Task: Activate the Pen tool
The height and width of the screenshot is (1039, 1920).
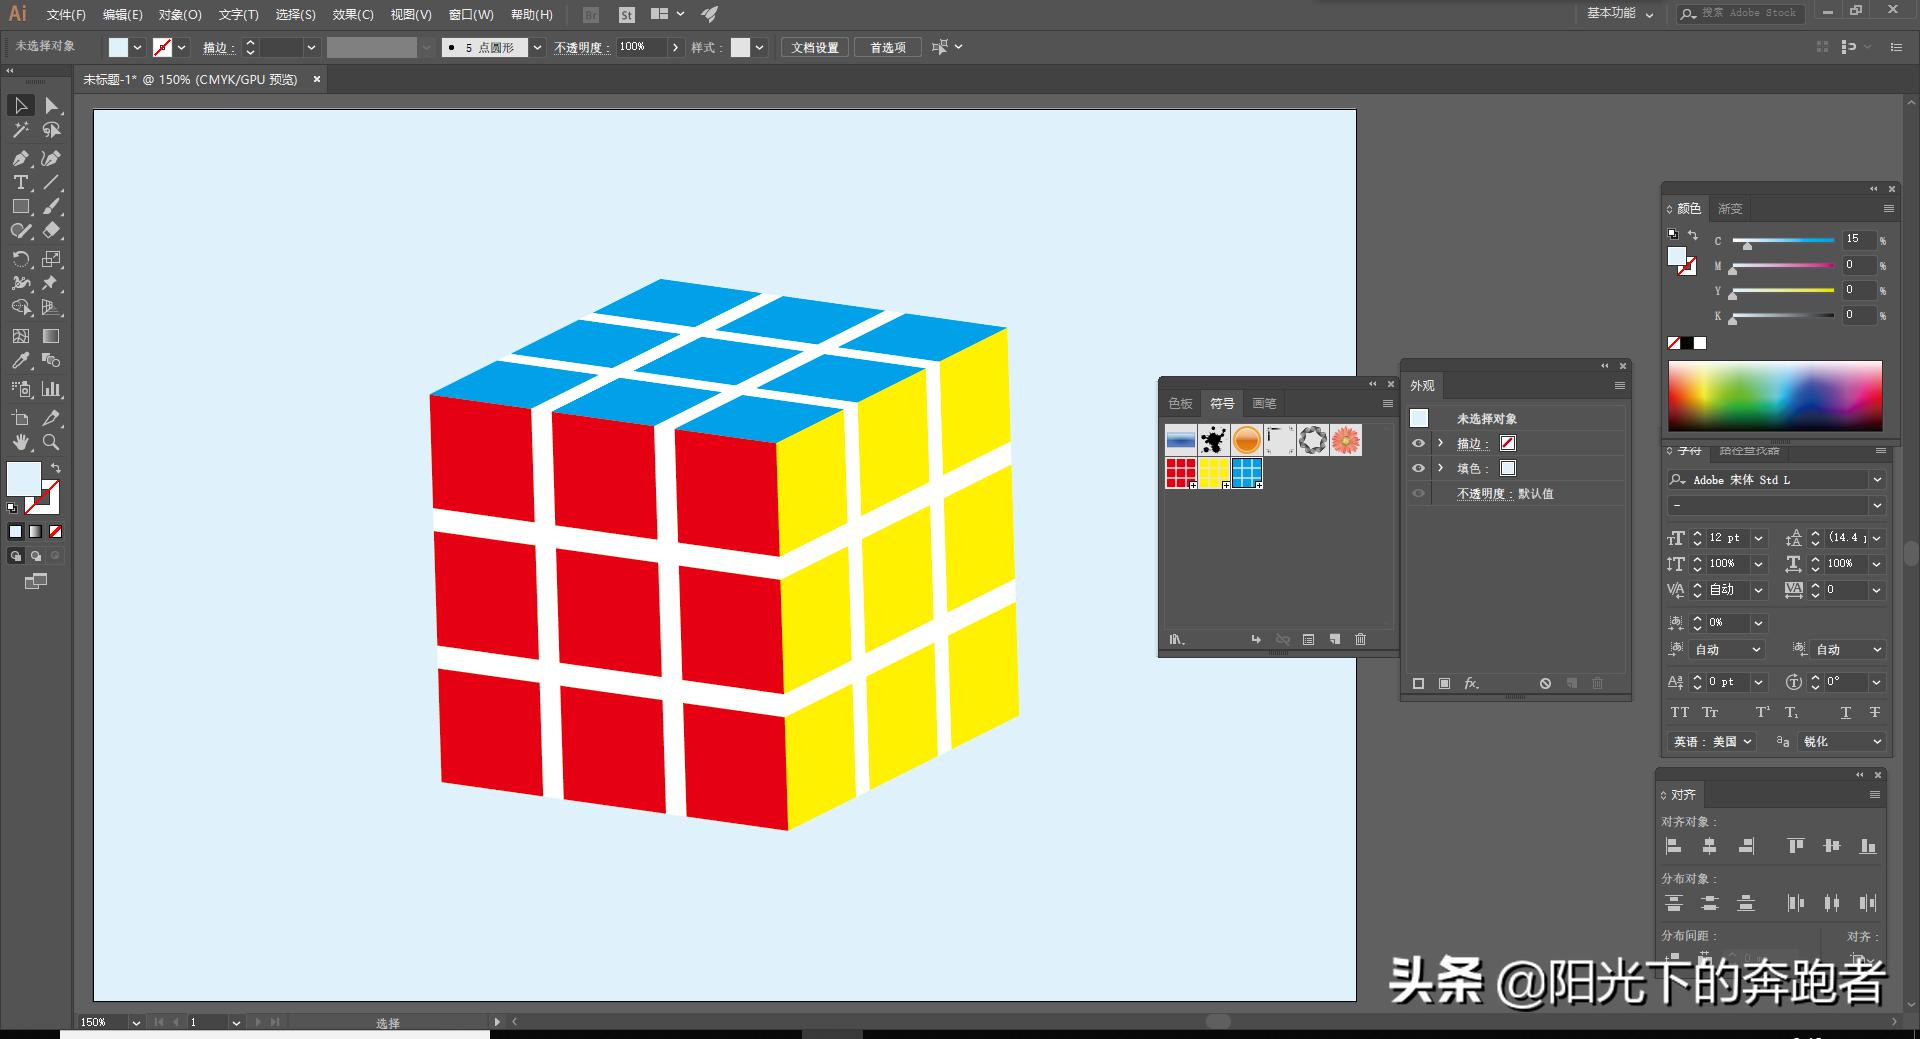Action: pyautogui.click(x=20, y=158)
